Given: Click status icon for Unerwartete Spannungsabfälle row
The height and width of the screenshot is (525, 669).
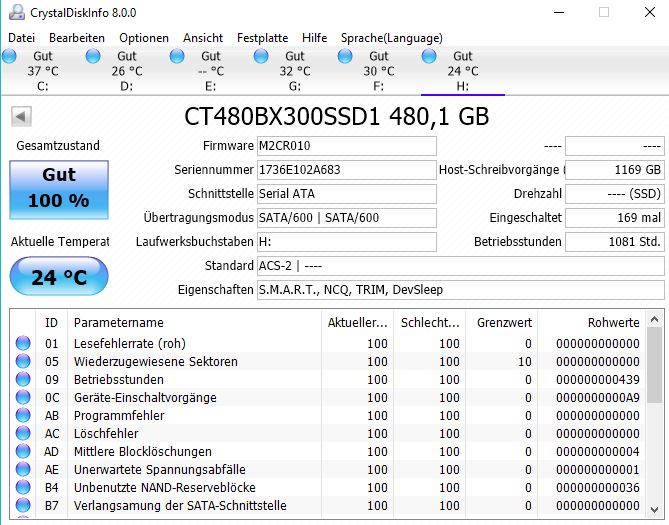Looking at the screenshot, I should click(x=23, y=469).
